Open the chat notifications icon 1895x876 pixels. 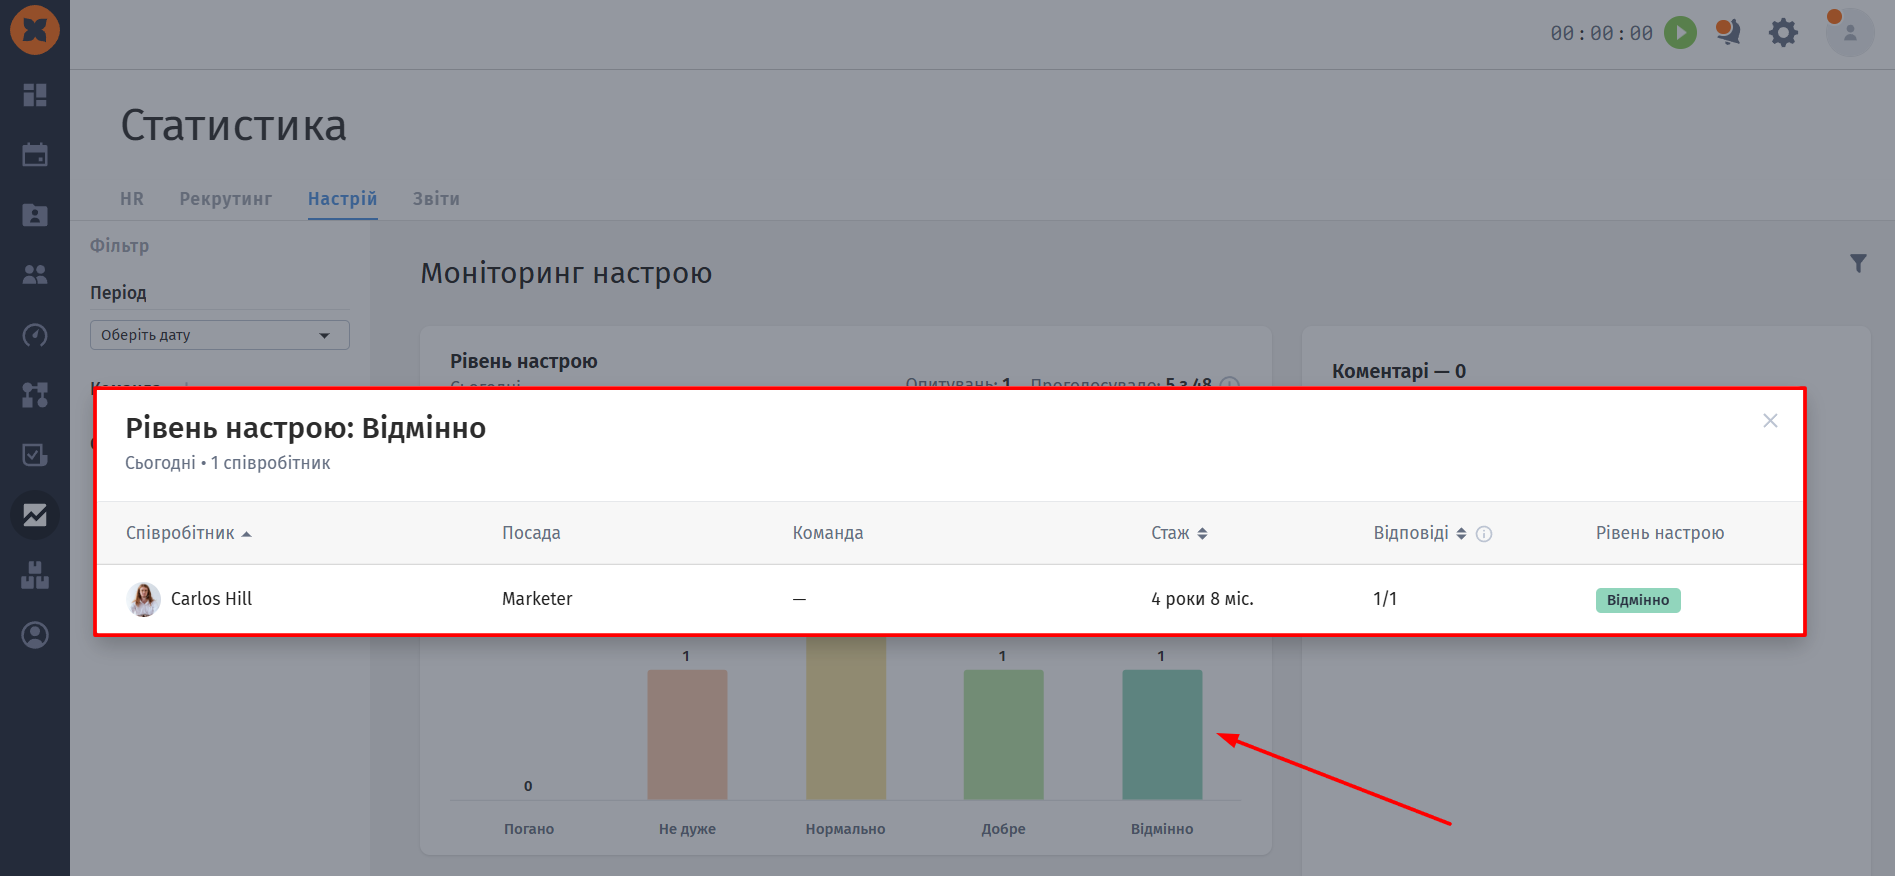click(1728, 32)
